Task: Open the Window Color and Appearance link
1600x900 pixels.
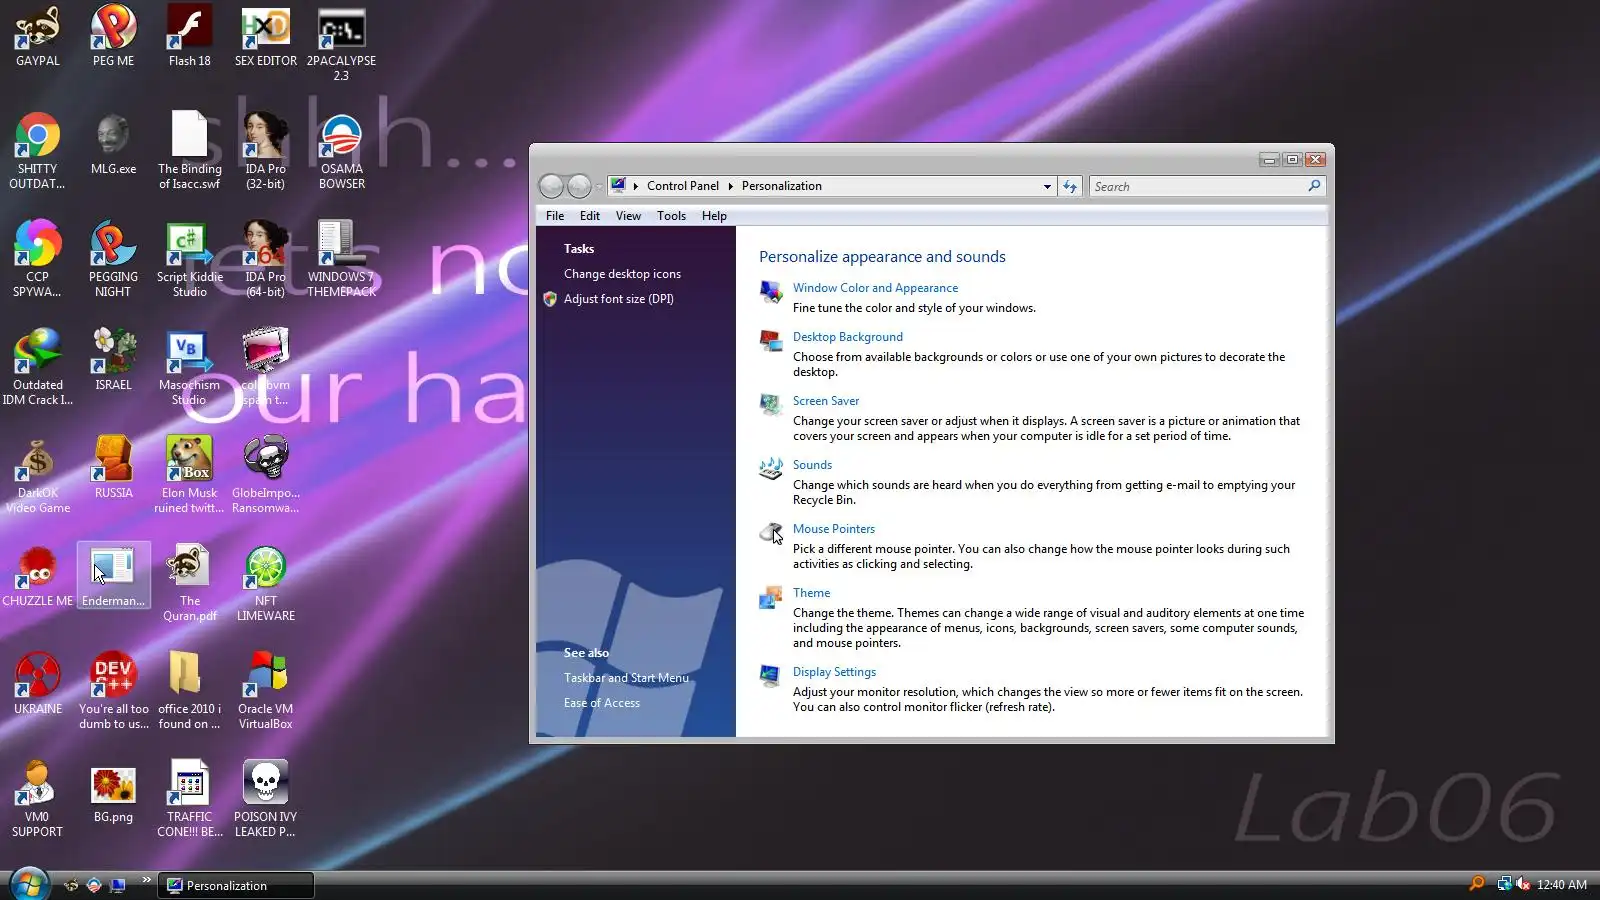Action: (x=875, y=288)
